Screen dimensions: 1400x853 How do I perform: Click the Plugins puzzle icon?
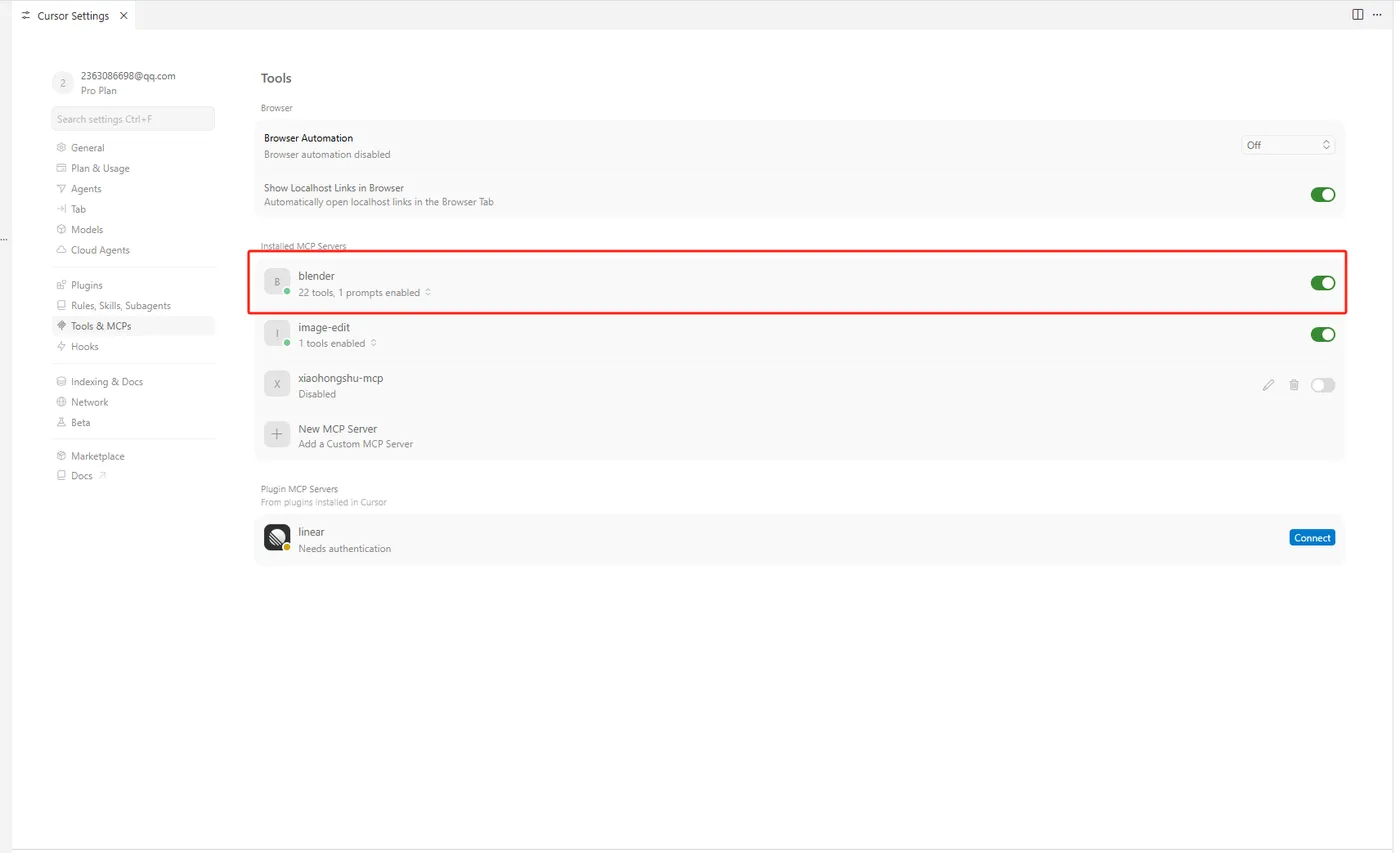61,285
